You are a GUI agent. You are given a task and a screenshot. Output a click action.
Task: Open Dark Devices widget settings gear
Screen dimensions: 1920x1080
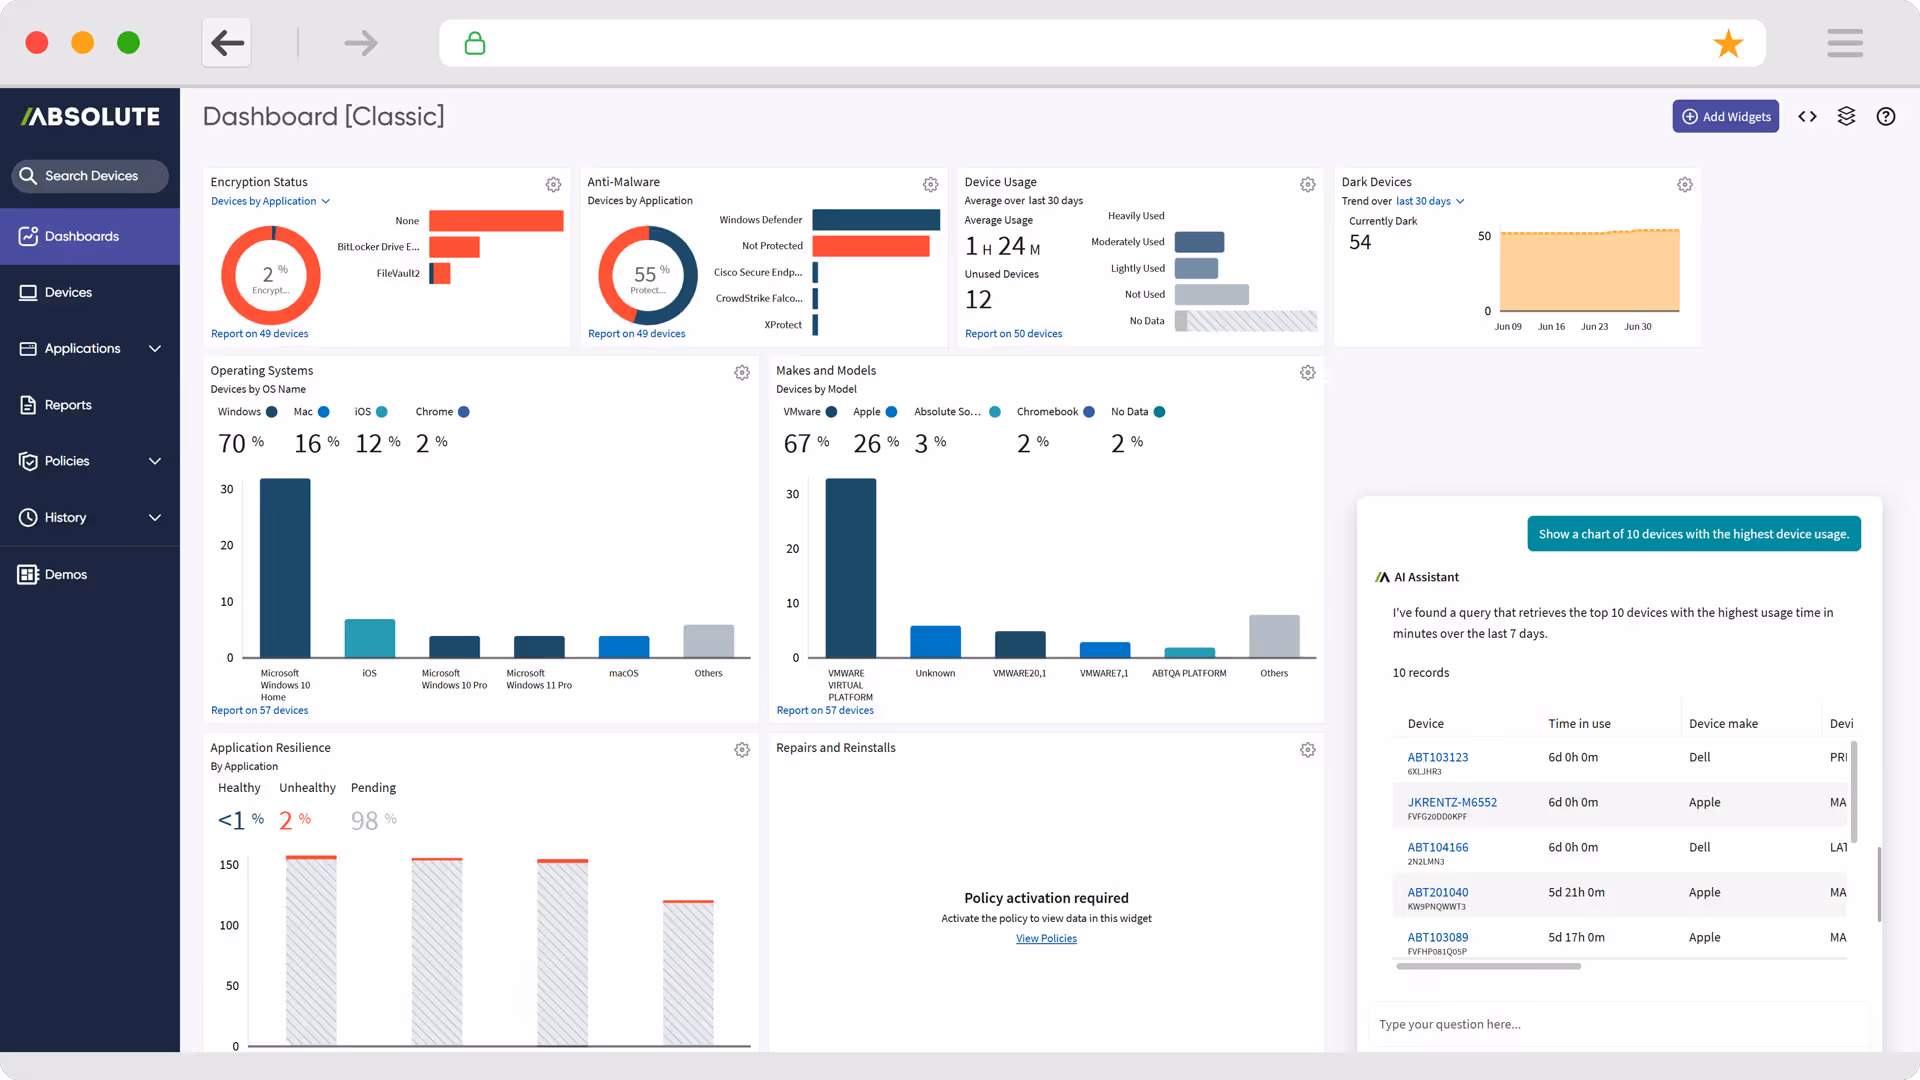click(x=1684, y=185)
